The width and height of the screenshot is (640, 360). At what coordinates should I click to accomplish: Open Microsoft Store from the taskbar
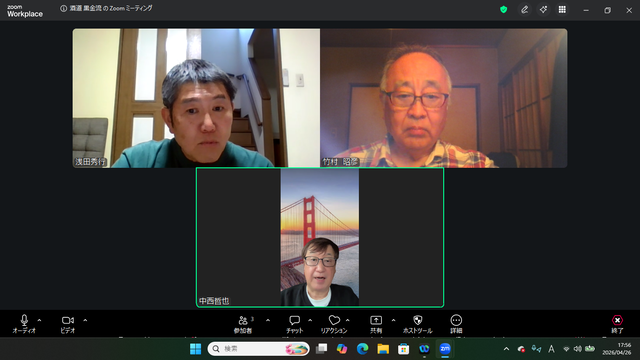point(404,349)
